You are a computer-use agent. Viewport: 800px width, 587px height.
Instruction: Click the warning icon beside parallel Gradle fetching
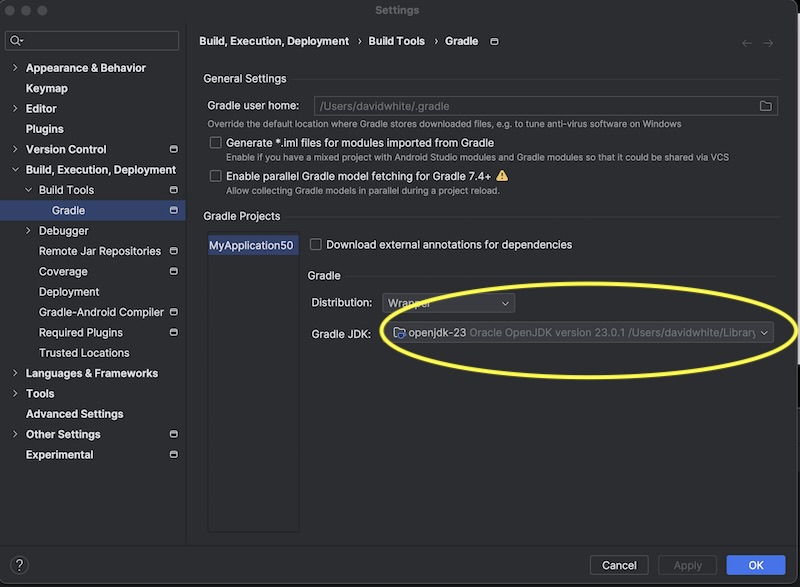click(x=502, y=176)
